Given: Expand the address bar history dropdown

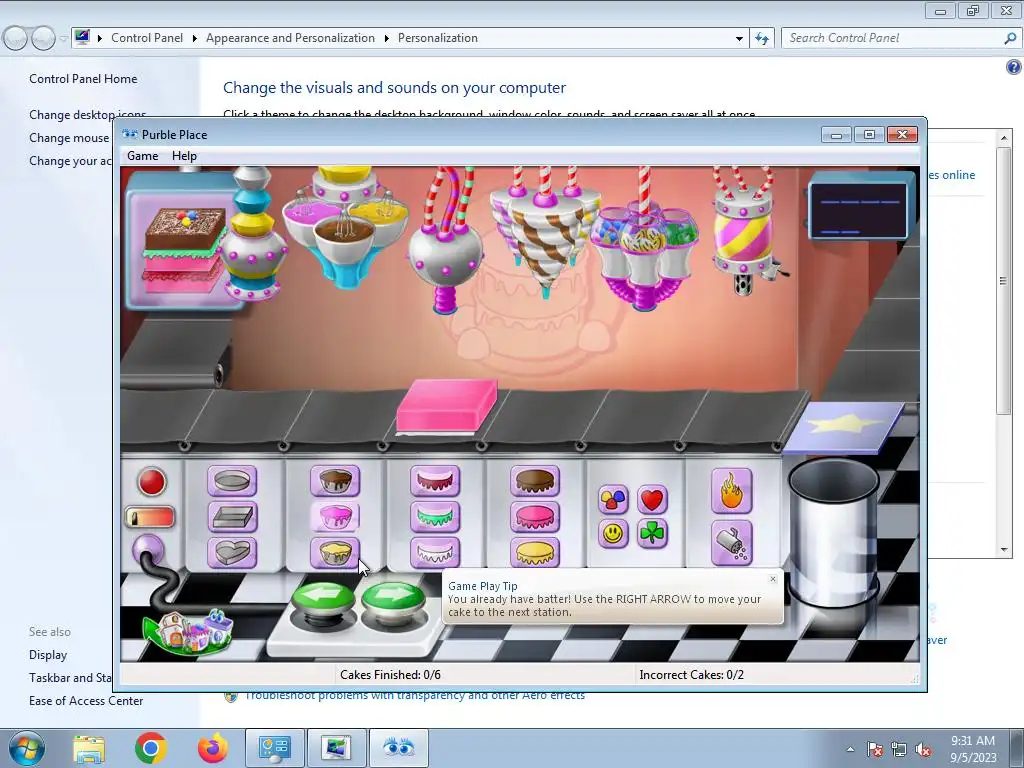Looking at the screenshot, I should (x=739, y=39).
